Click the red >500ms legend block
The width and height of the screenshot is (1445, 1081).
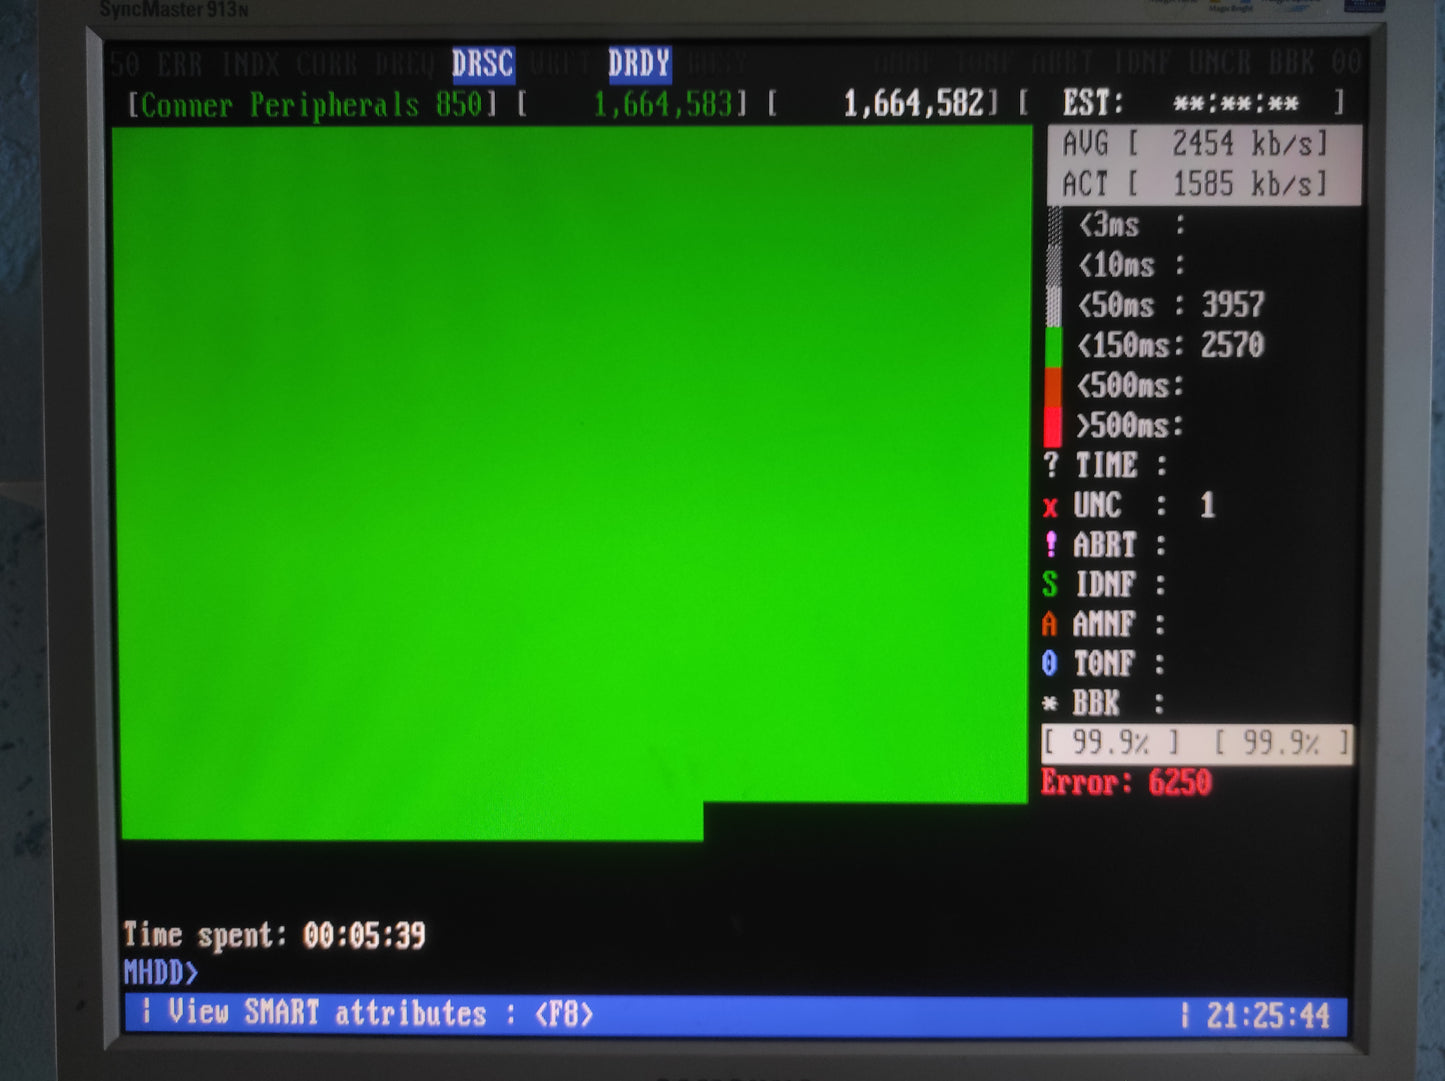1053,426
